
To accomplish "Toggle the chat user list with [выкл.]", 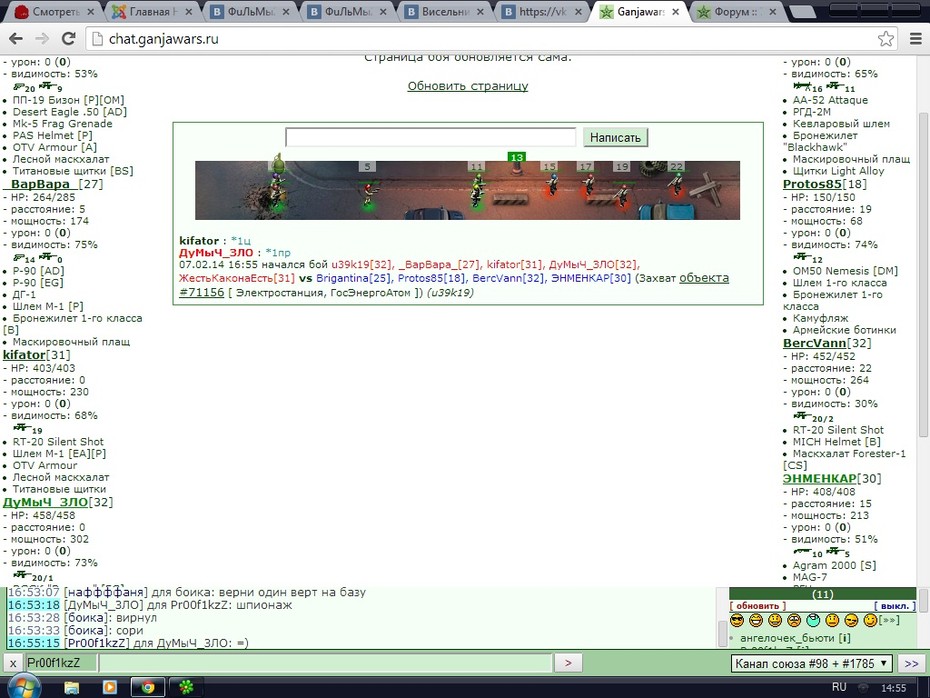I will [x=894, y=606].
